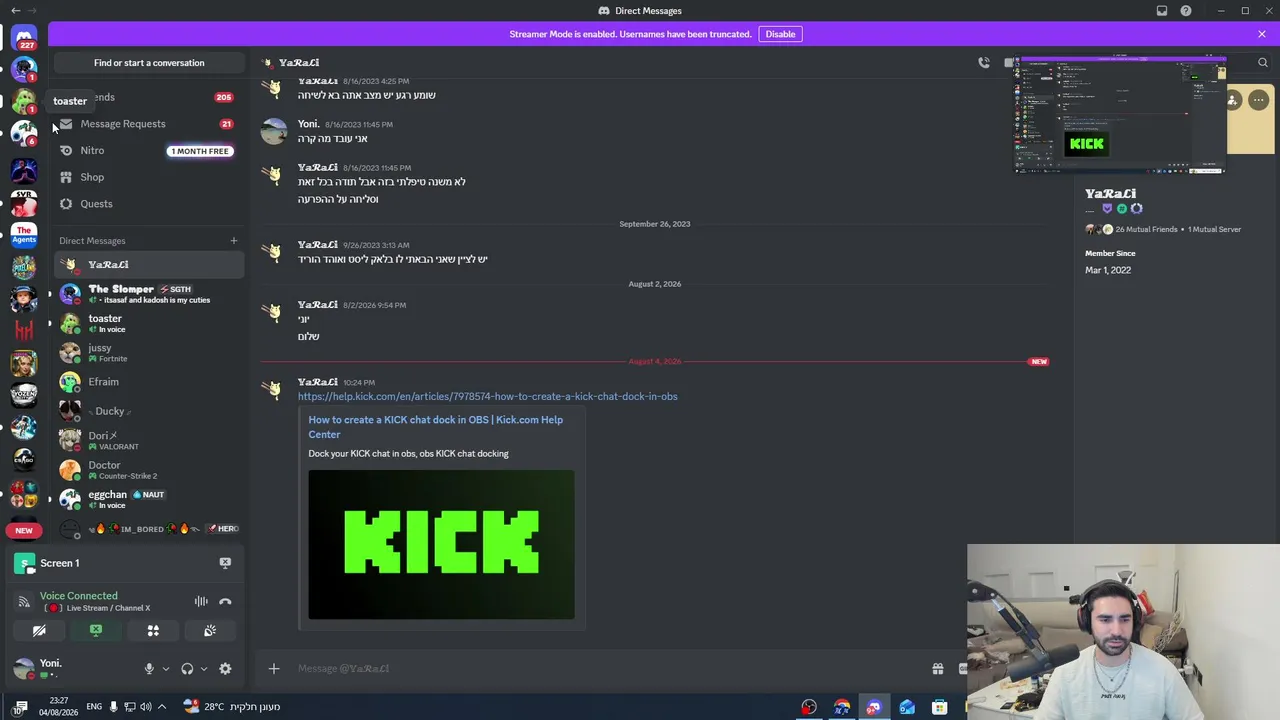
Task: Open more options on YaRaLi's profile
Action: (x=1258, y=100)
